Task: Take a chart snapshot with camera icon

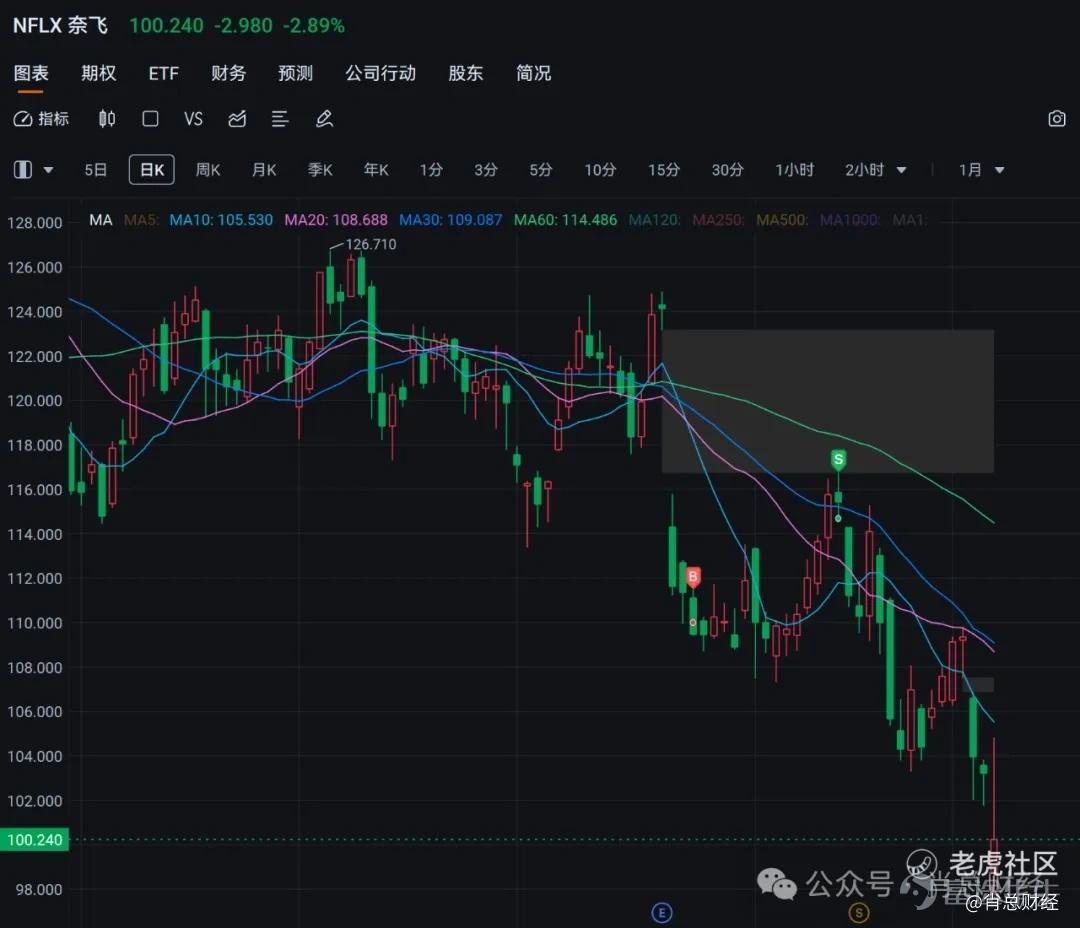Action: pyautogui.click(x=1057, y=118)
